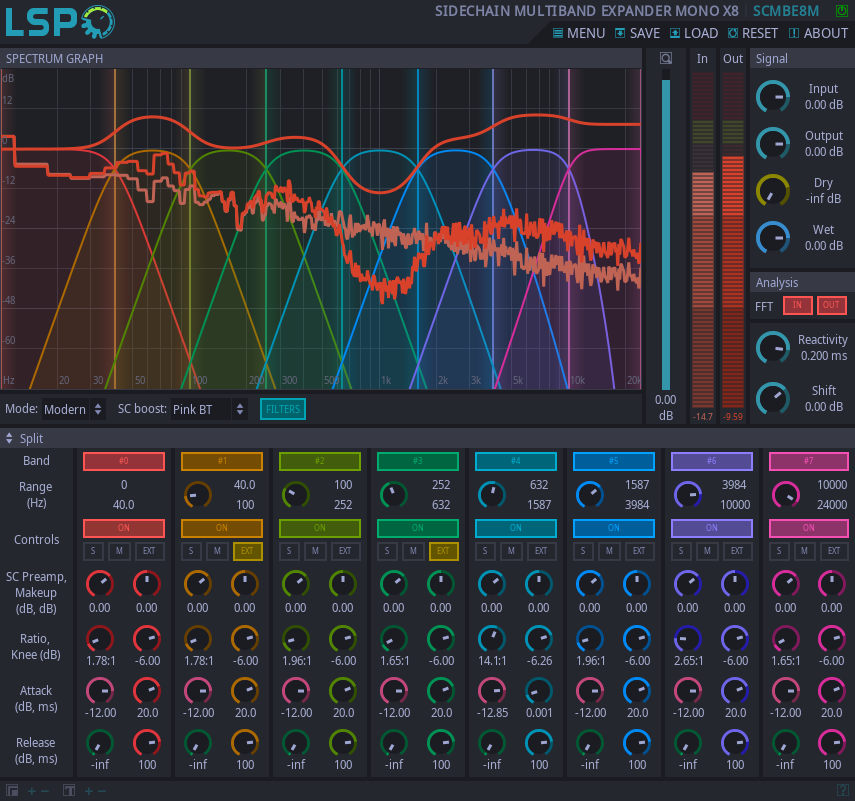Click minus next to font scaling icon

[101, 791]
